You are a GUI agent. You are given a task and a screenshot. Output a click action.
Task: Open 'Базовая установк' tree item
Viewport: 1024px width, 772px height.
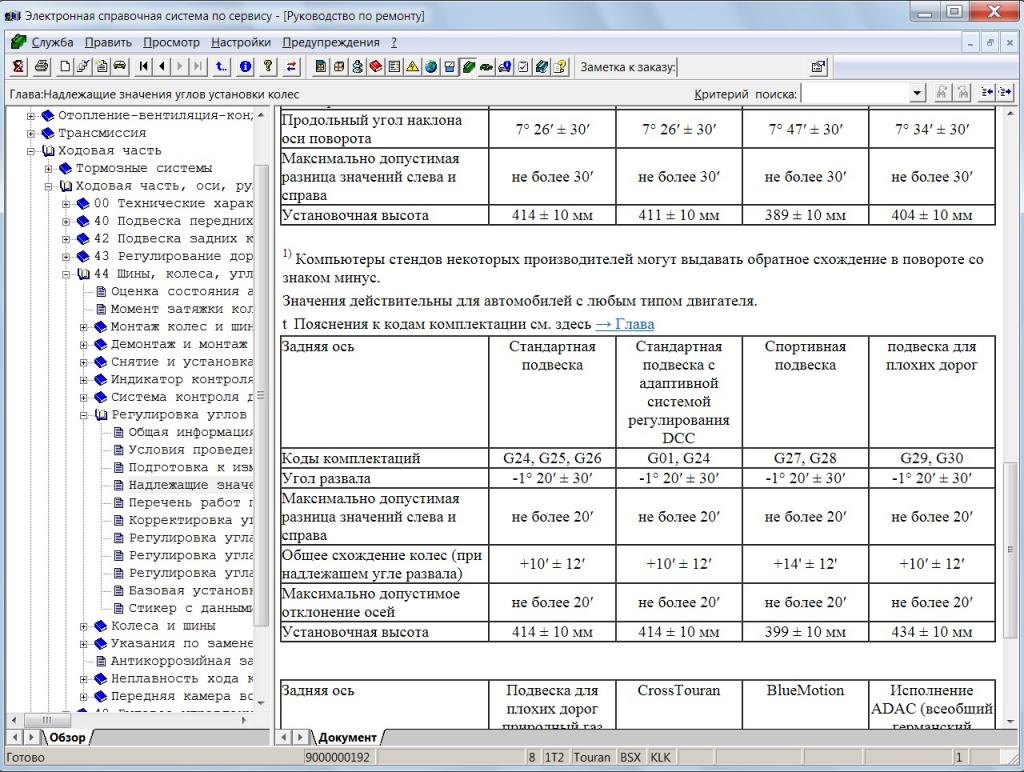pyautogui.click(x=191, y=590)
